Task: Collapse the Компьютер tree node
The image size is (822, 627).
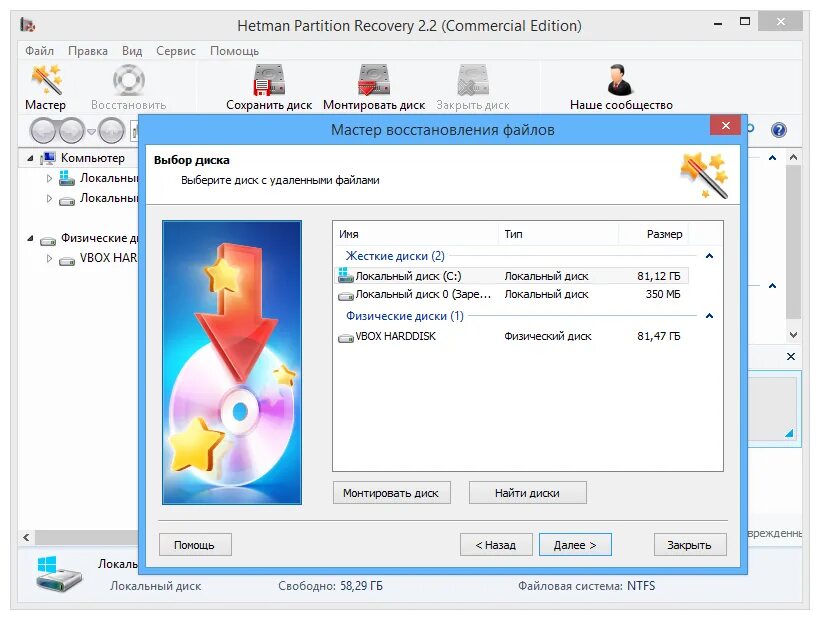Action: [30, 158]
